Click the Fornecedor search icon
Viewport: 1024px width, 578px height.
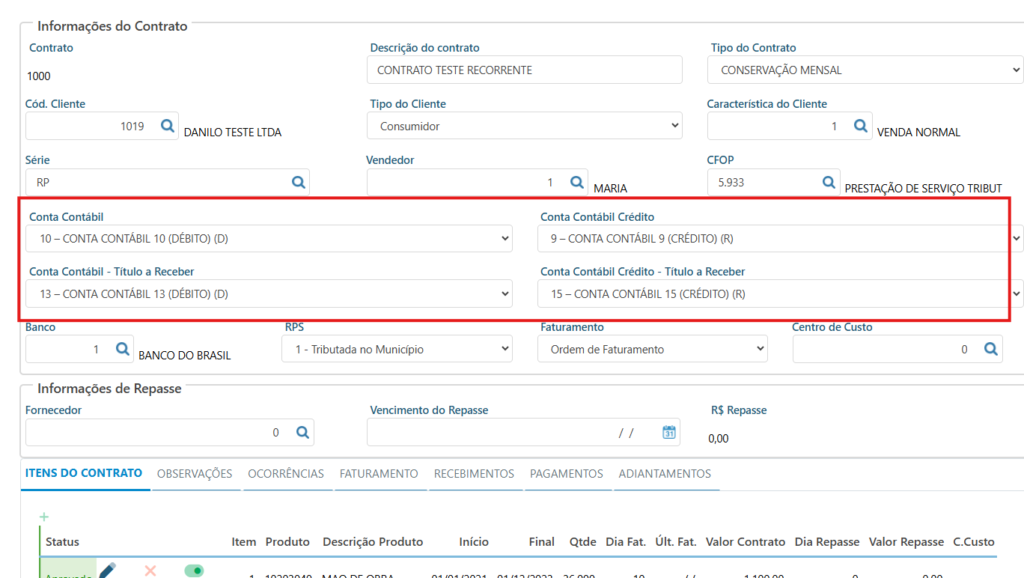(302, 432)
